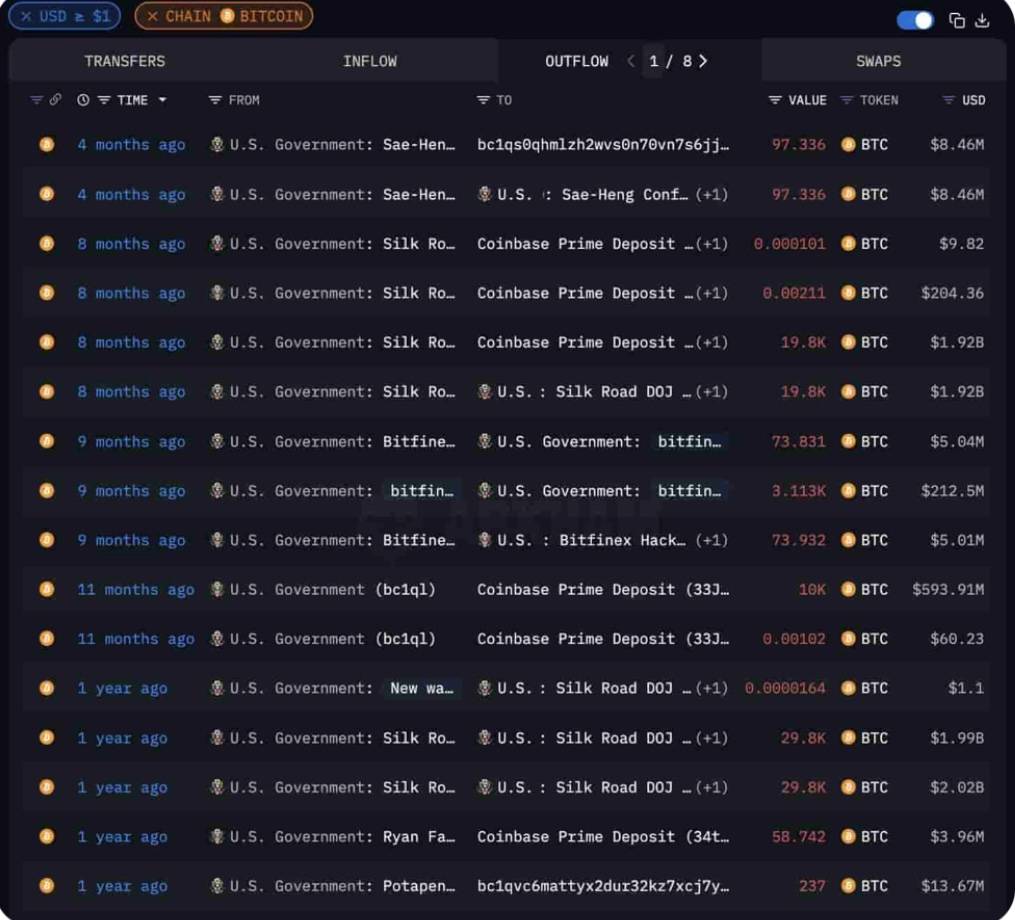1015x920 pixels.
Task: Click the transaction link icon in the header
Action: 55,100
